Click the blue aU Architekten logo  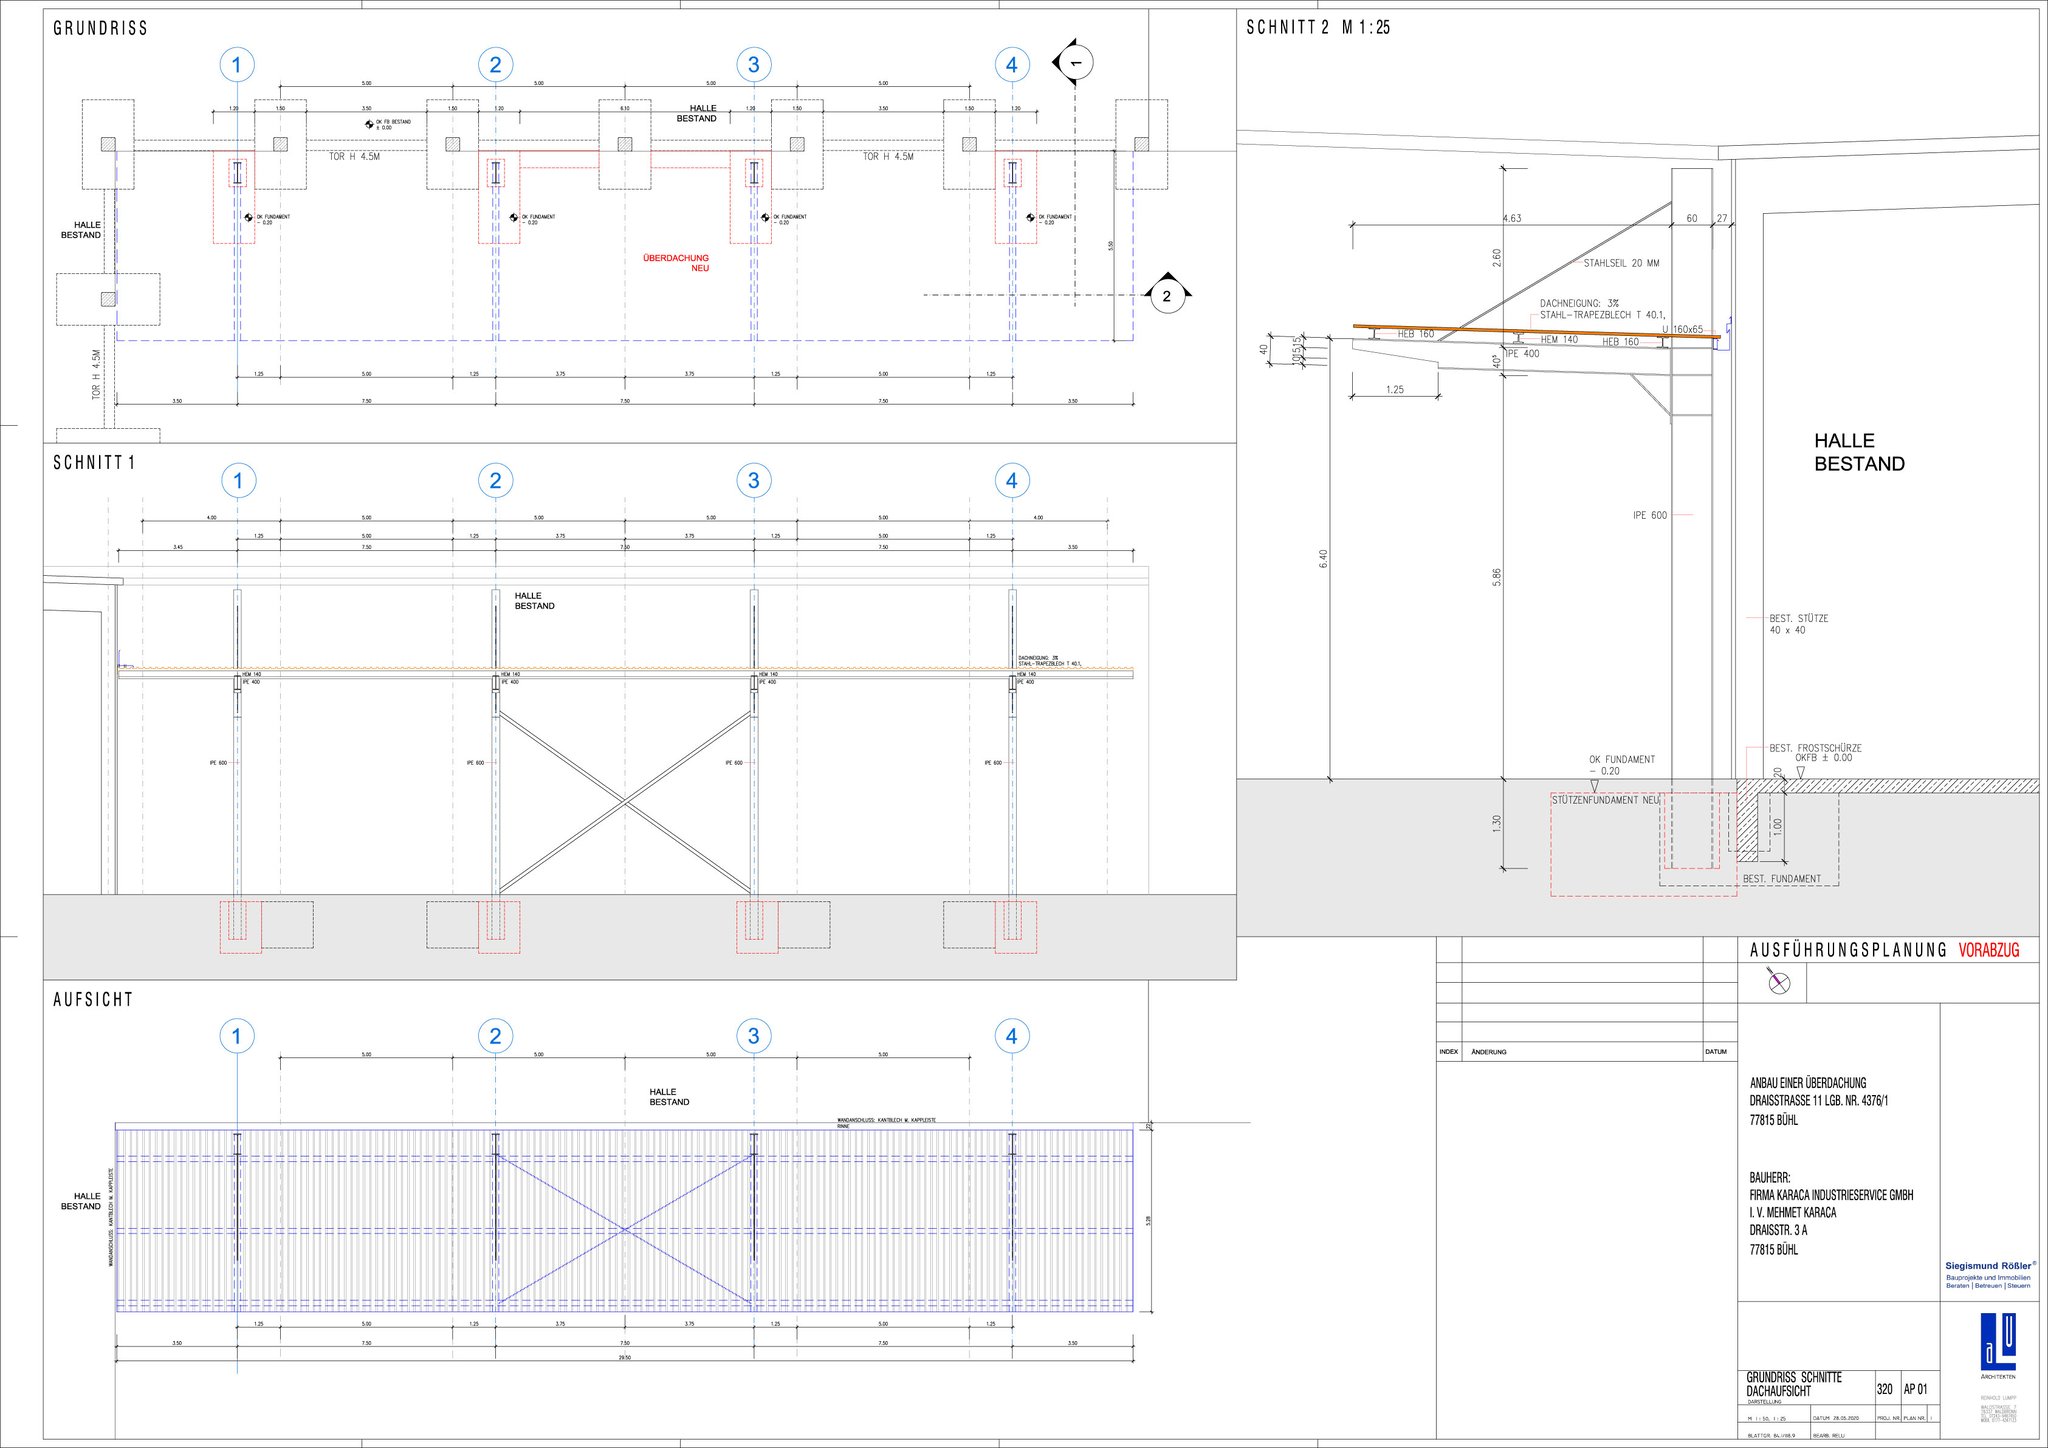pyautogui.click(x=1997, y=1343)
